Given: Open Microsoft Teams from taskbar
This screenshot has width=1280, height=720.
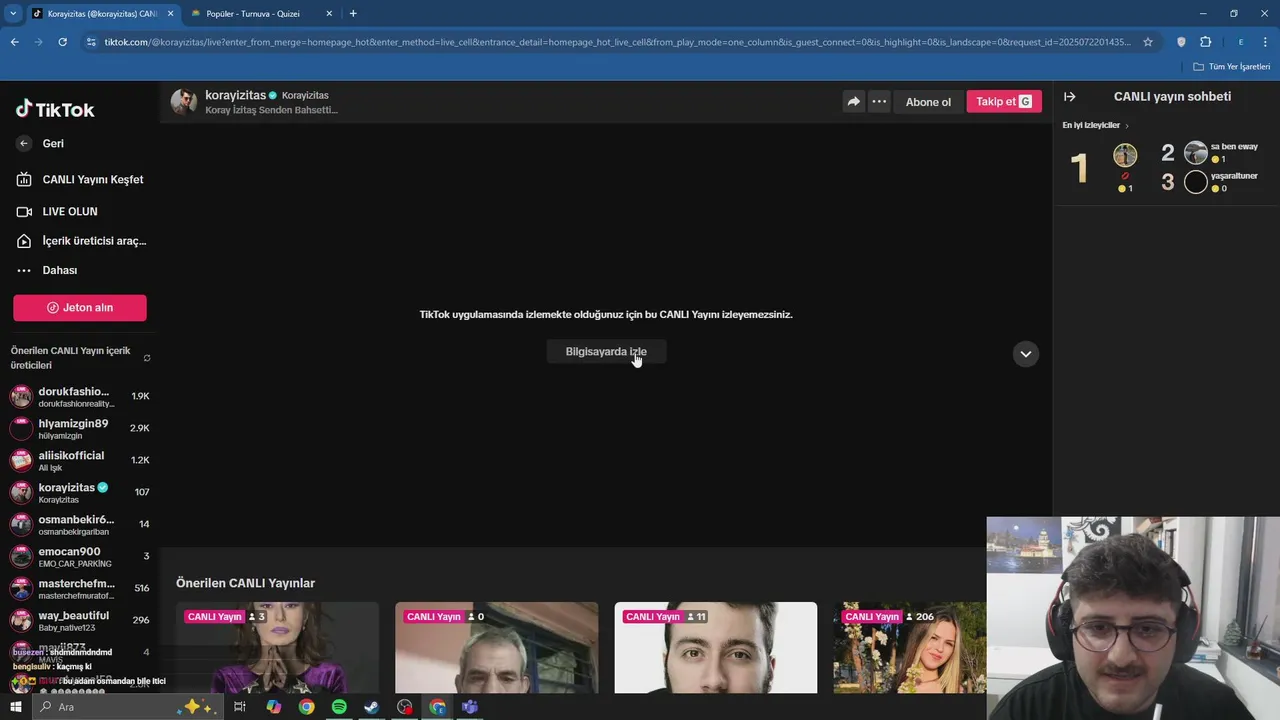Looking at the screenshot, I should 470,707.
